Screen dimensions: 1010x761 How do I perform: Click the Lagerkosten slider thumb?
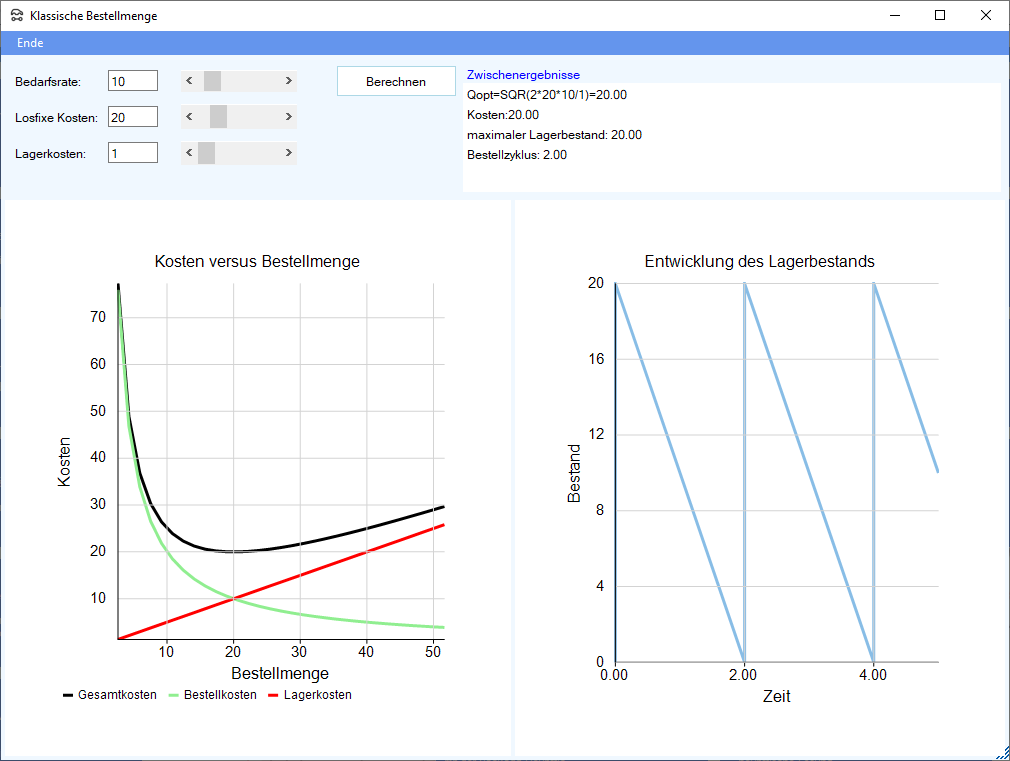coord(206,153)
